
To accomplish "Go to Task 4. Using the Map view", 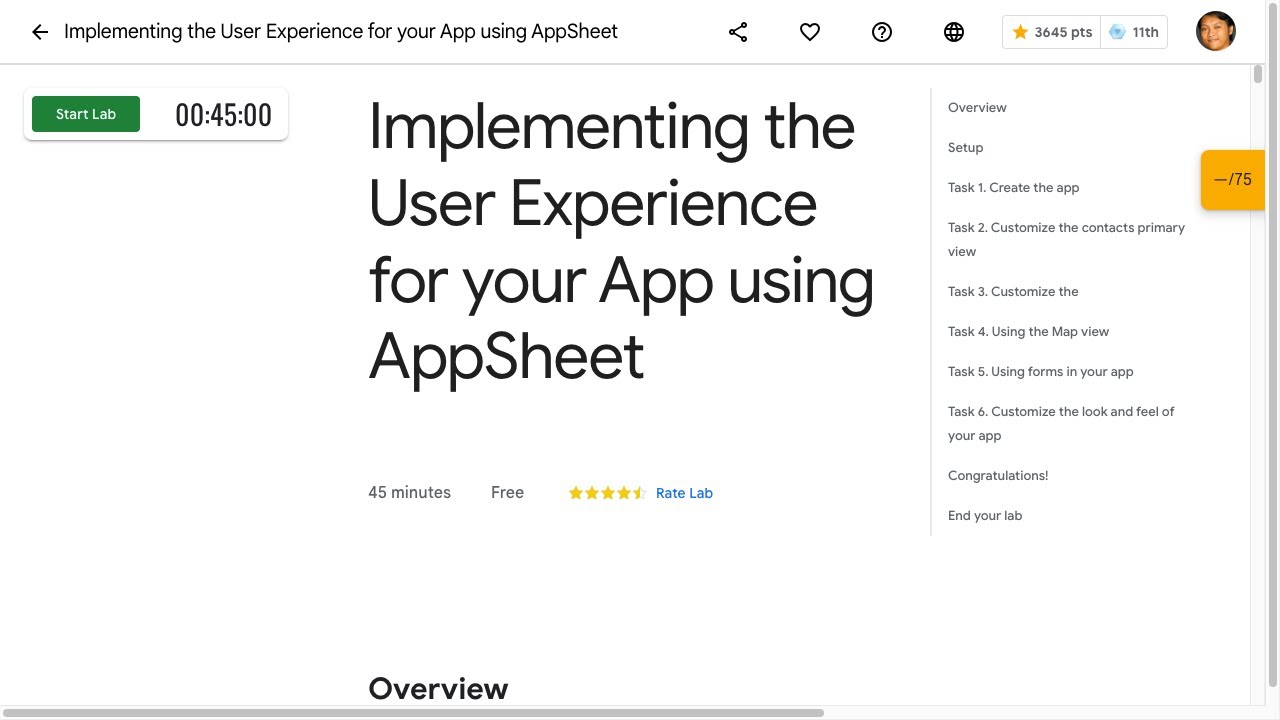I will click(1028, 331).
